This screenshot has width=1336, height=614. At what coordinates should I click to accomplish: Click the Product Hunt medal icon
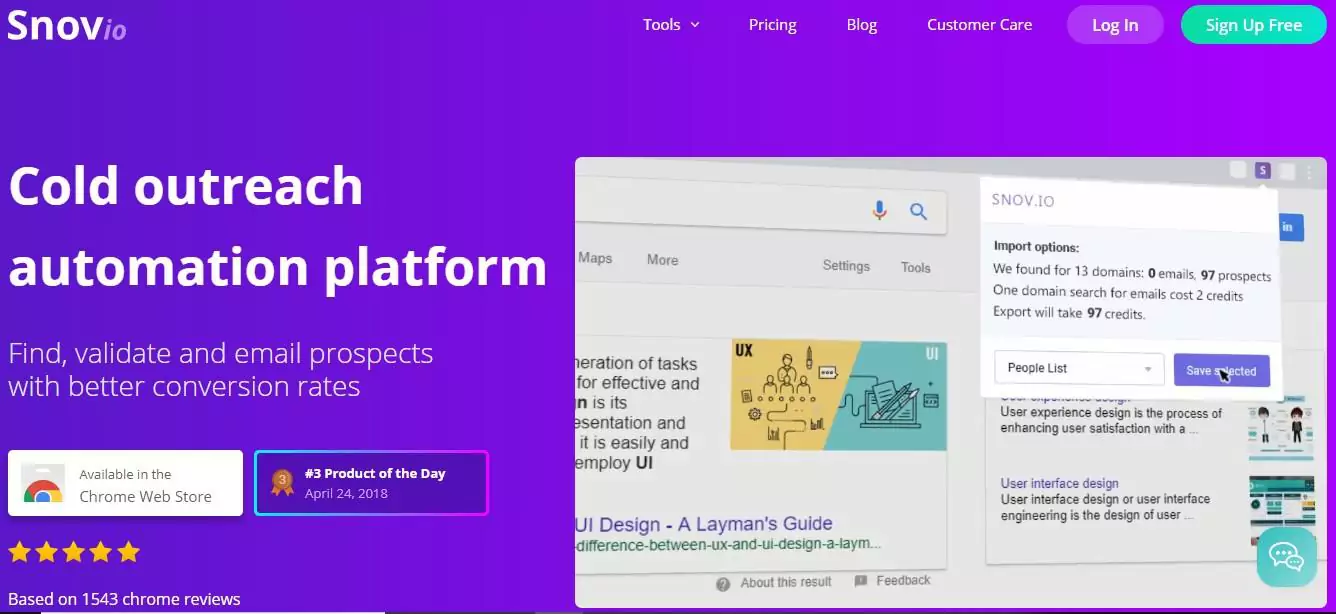(x=282, y=483)
